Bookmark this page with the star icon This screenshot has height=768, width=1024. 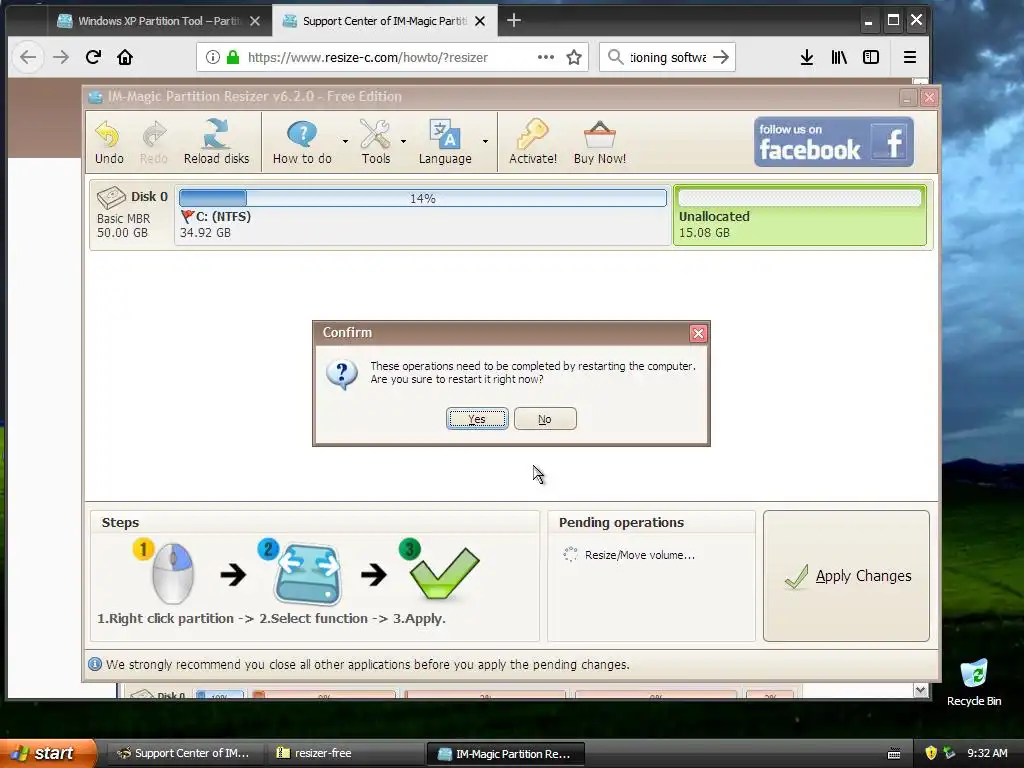[574, 57]
